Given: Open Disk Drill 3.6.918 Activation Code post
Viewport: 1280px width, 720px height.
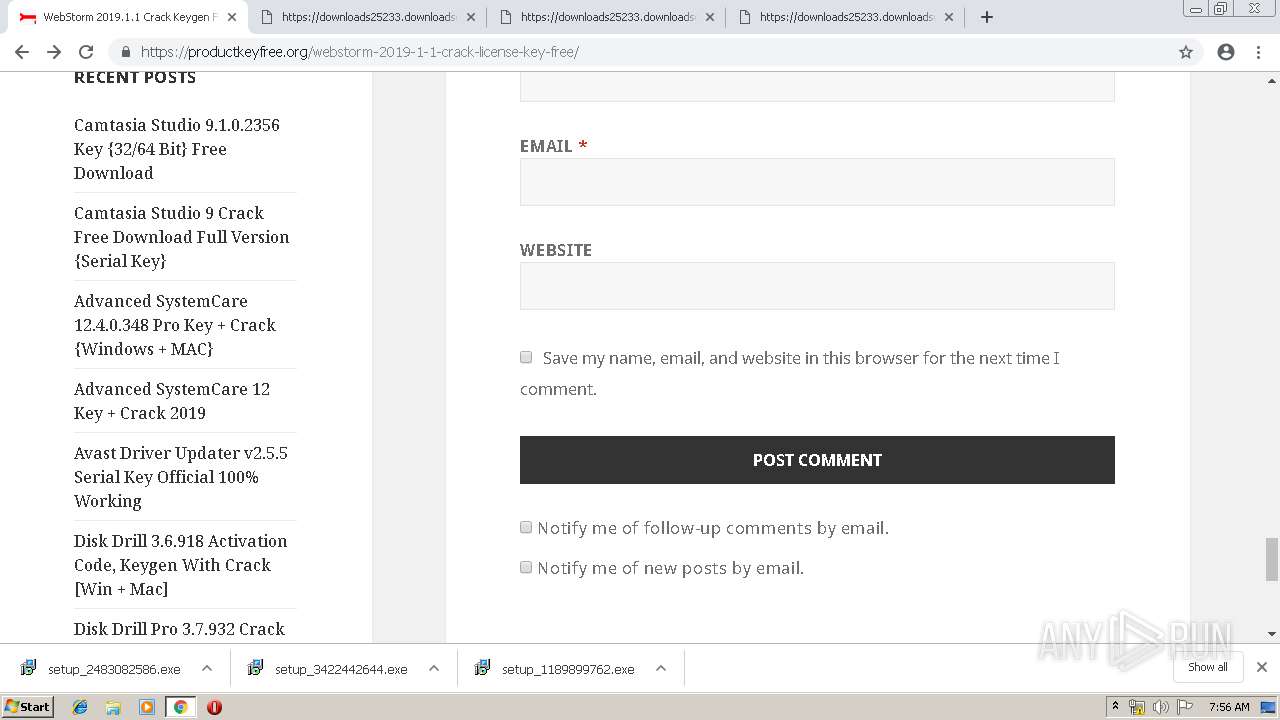Looking at the screenshot, I should point(181,565).
